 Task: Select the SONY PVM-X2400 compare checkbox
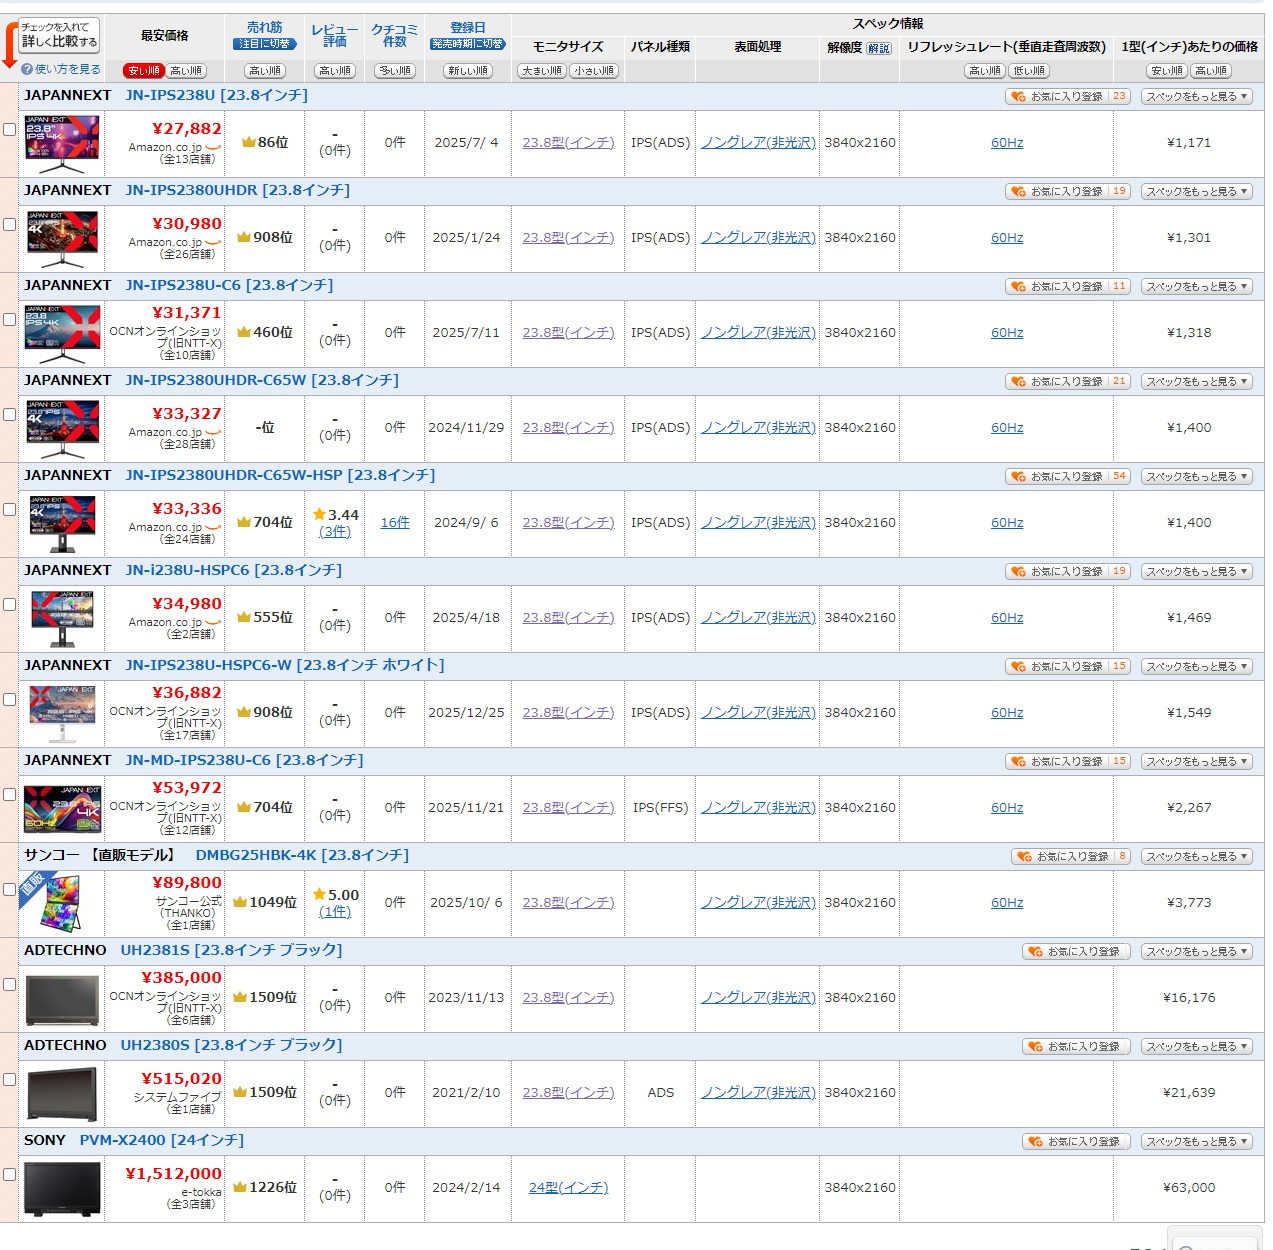tap(9, 1175)
